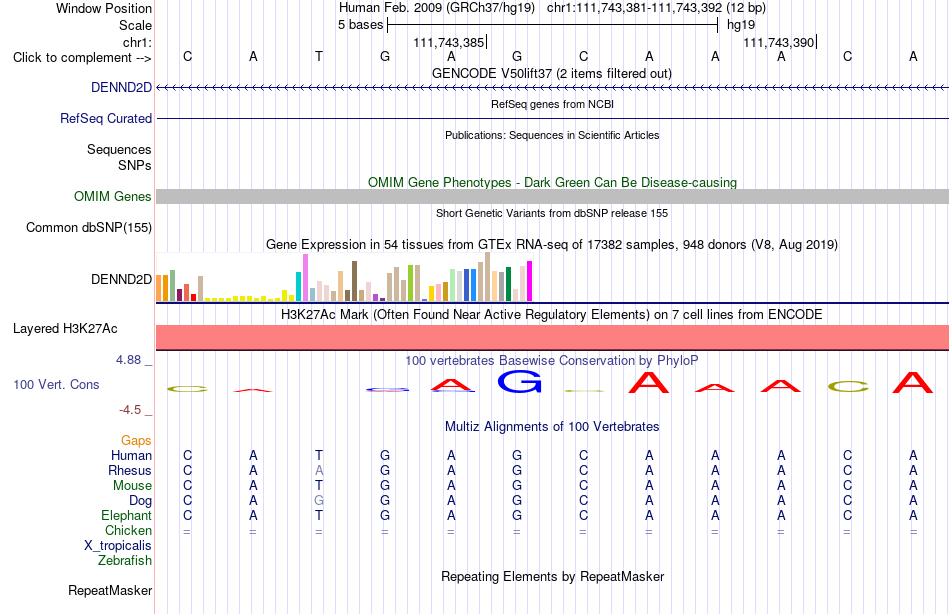Image resolution: width=950 pixels, height=614 pixels.
Task: Click the hg19 scale label
Action: (741, 25)
